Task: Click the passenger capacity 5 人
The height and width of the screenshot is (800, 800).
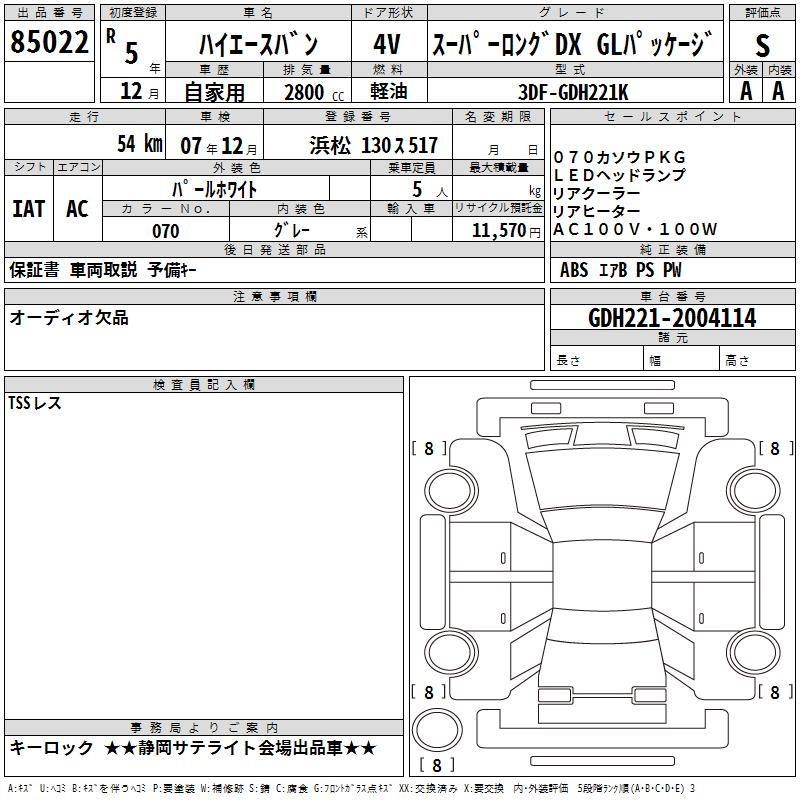Action: (x=429, y=190)
